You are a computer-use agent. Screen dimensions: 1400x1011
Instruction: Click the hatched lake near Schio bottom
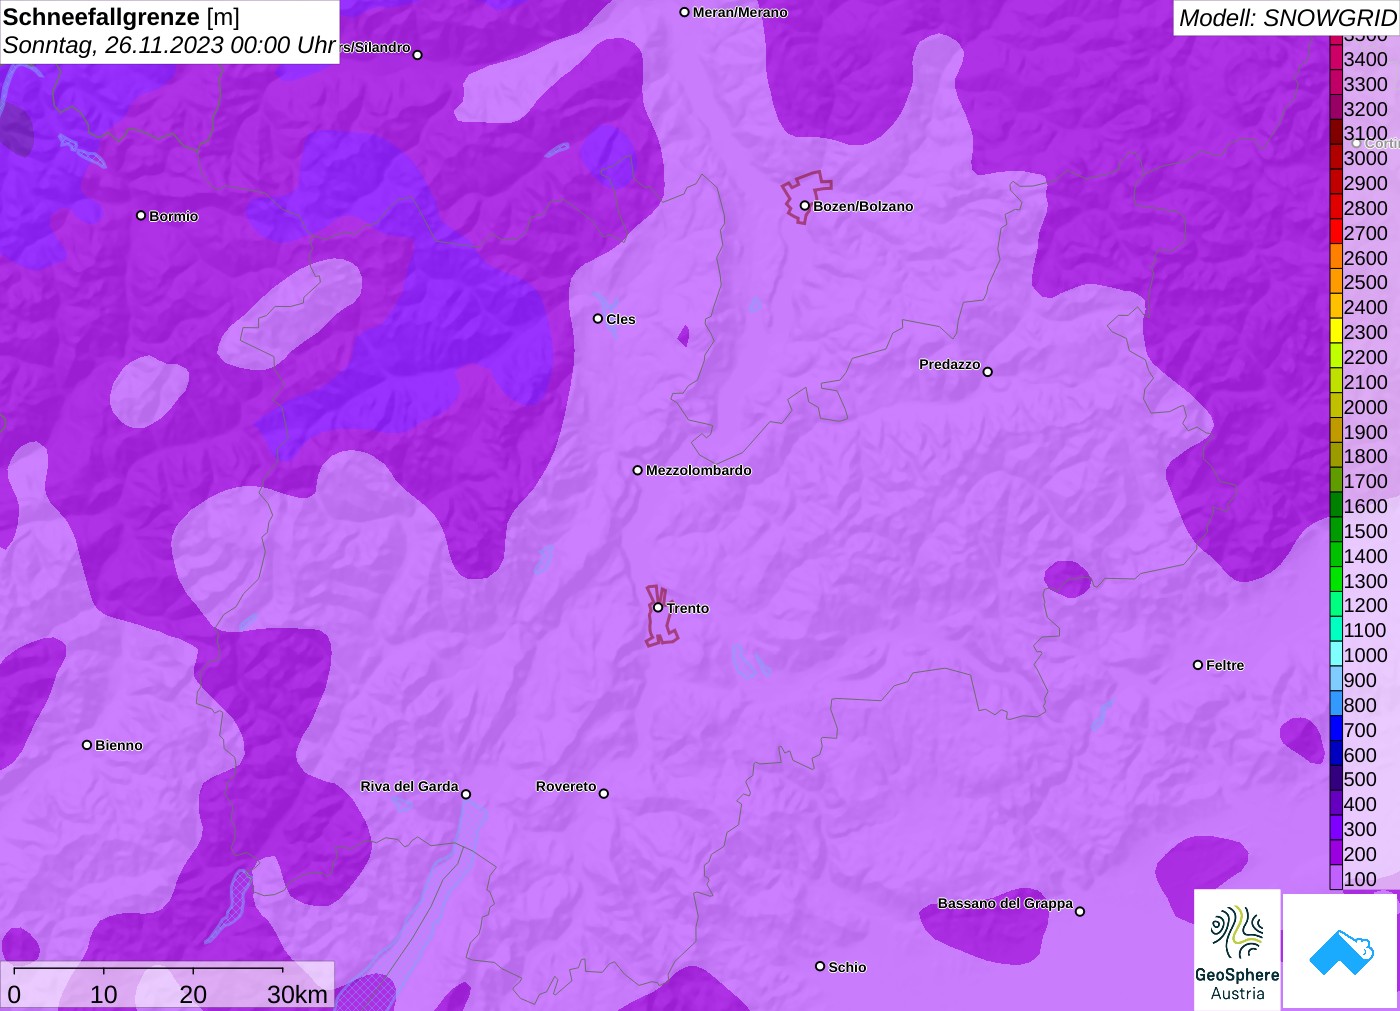point(366,993)
